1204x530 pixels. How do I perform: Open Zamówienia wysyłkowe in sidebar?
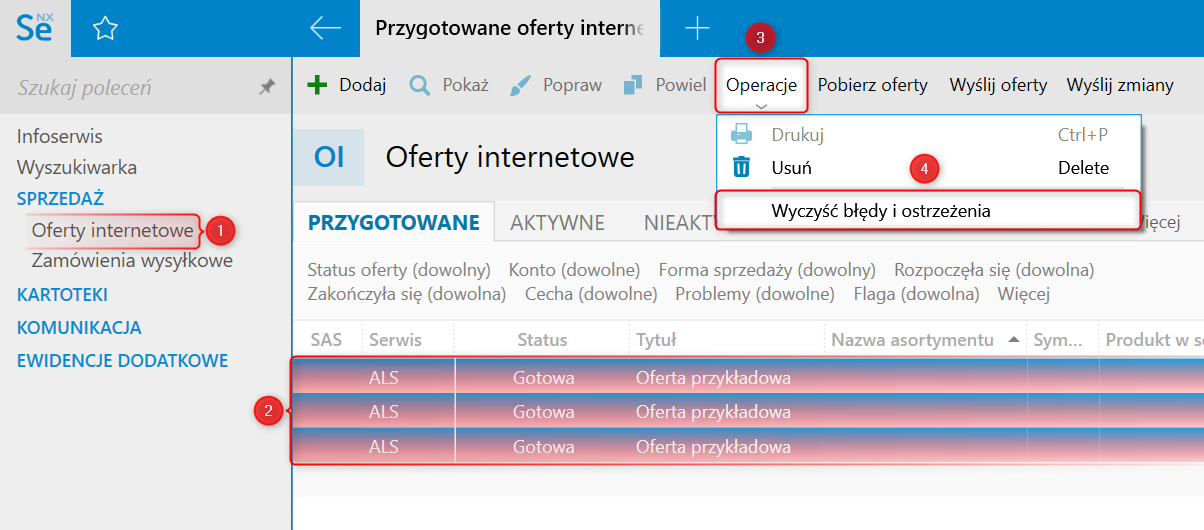132,261
